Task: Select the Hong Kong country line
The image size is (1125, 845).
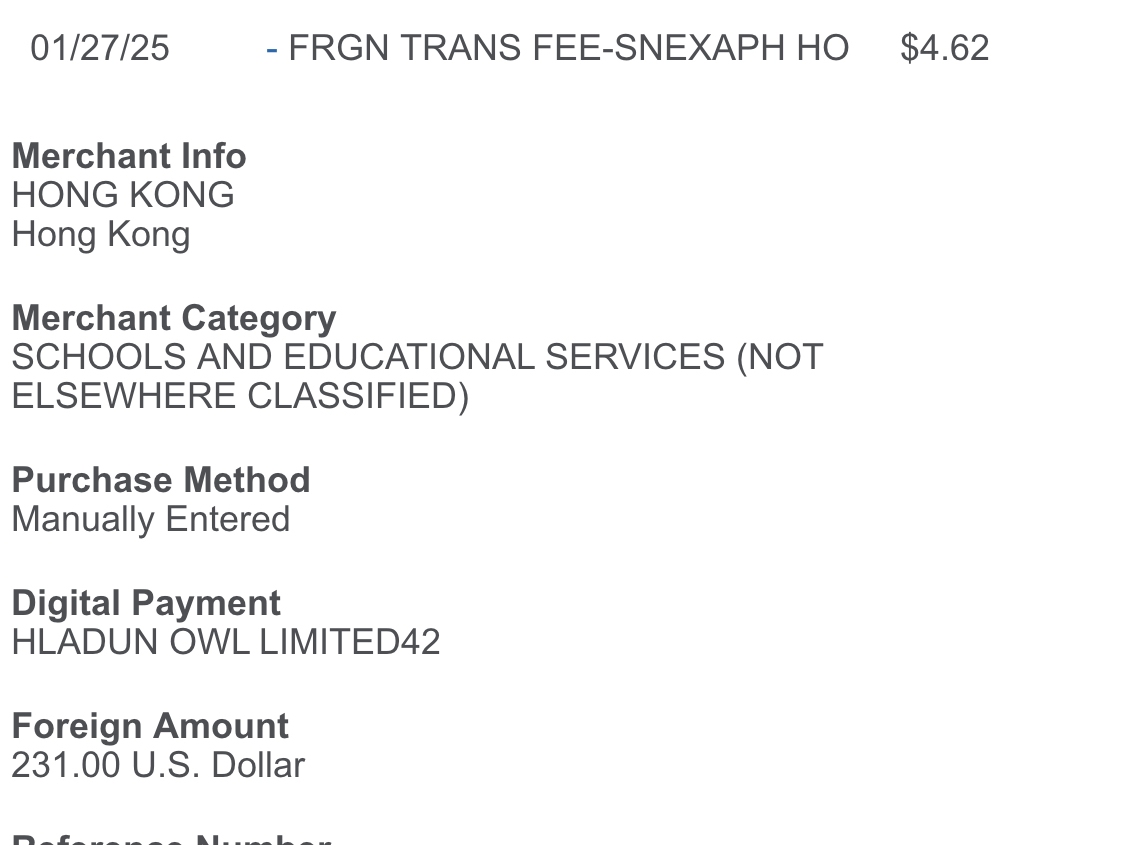Action: tap(101, 235)
